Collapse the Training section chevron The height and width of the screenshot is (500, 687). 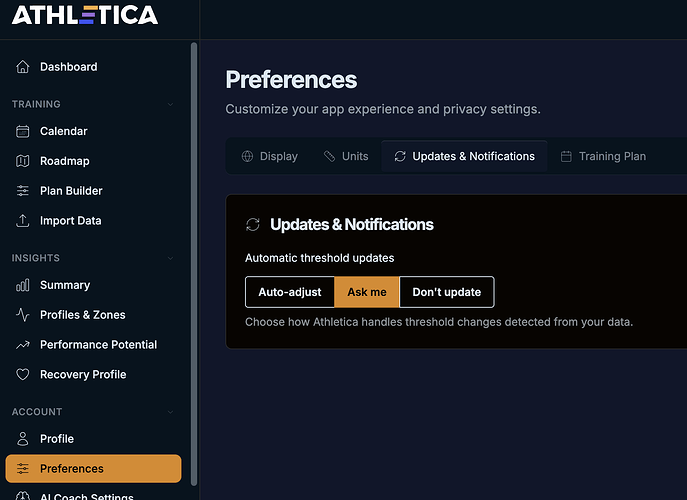171,104
